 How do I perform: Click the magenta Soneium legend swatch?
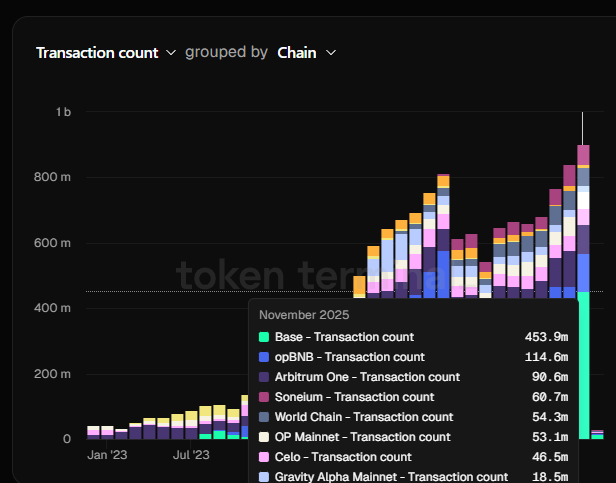[x=264, y=397]
